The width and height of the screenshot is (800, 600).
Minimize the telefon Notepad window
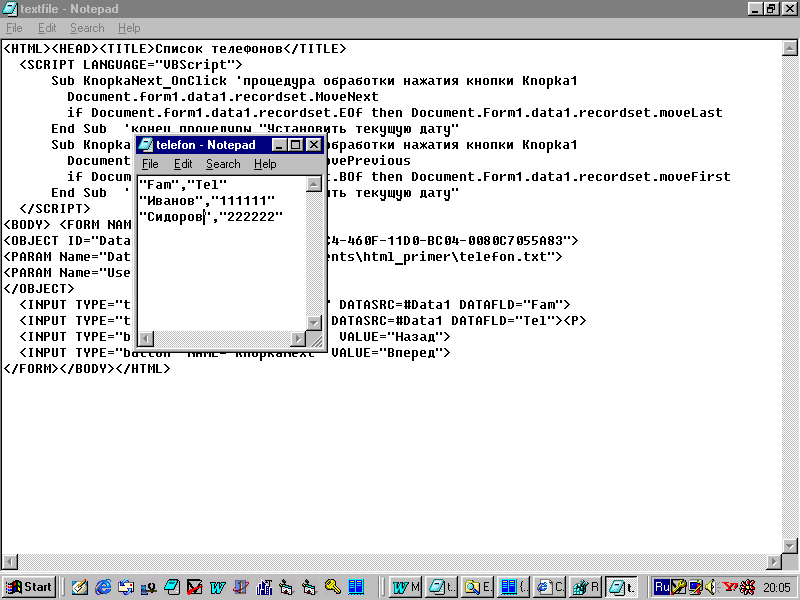[279, 145]
